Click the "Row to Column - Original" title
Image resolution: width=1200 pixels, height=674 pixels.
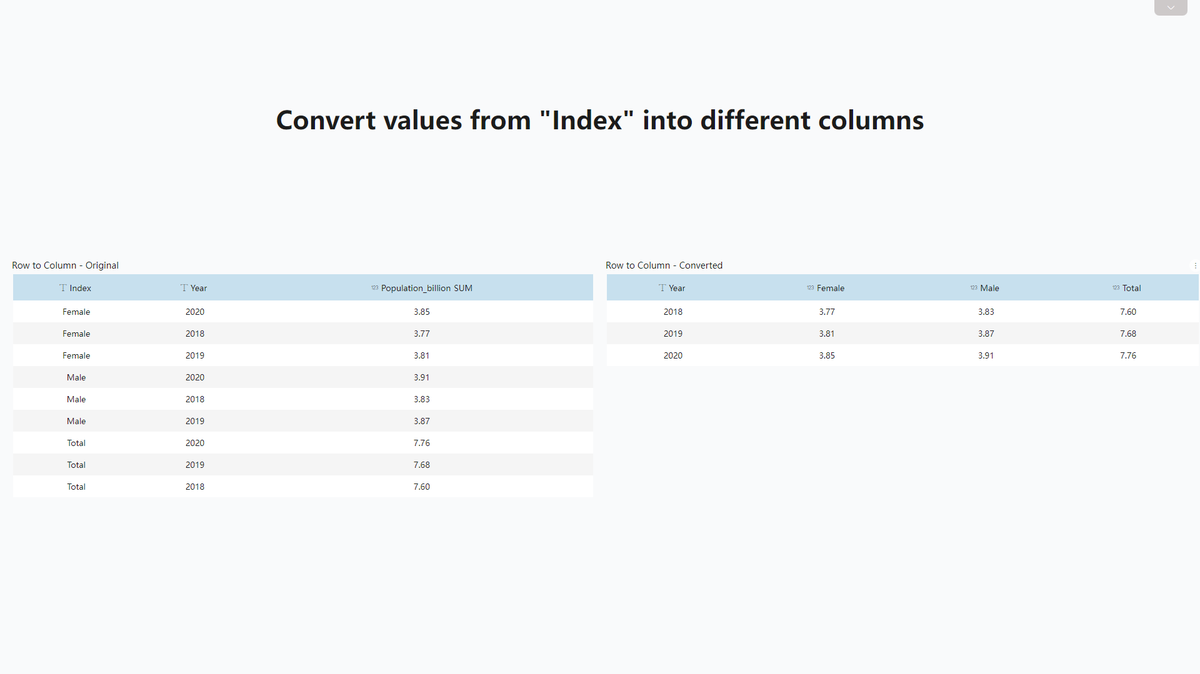(x=65, y=265)
